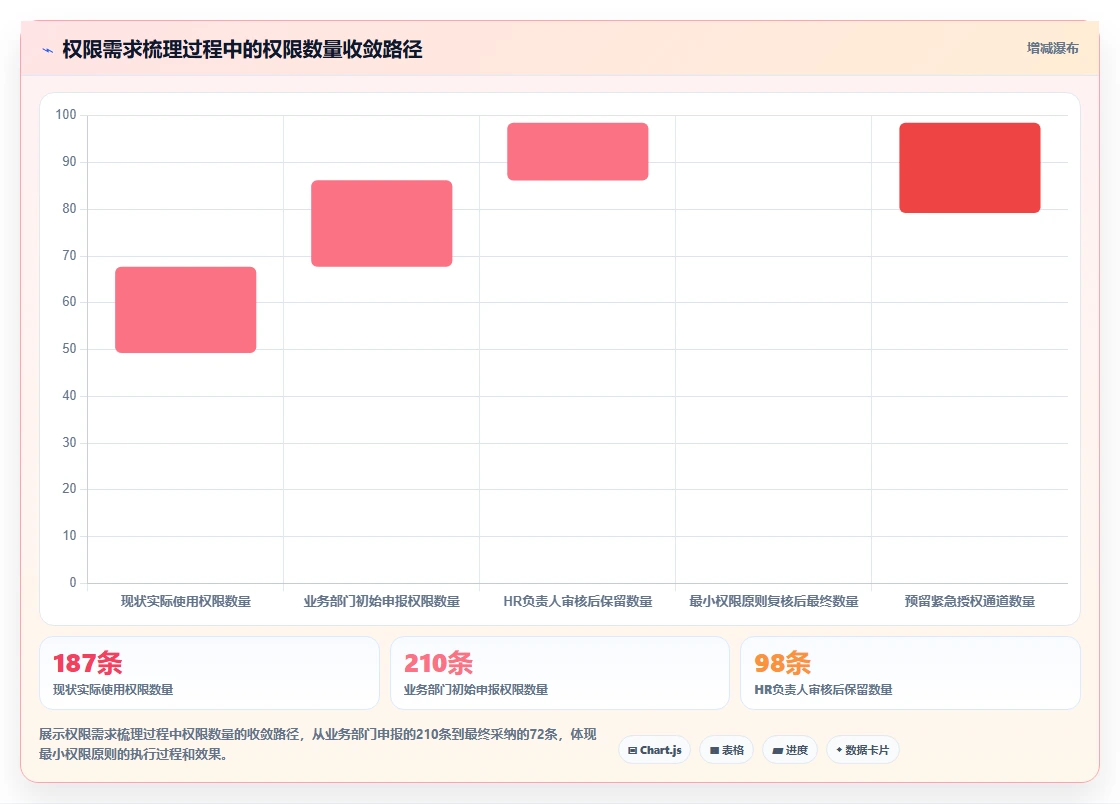Viewport: 1120px width, 804px height.
Task: Click x-axis label 最小权限原则复核后最终数量
Action: (774, 601)
